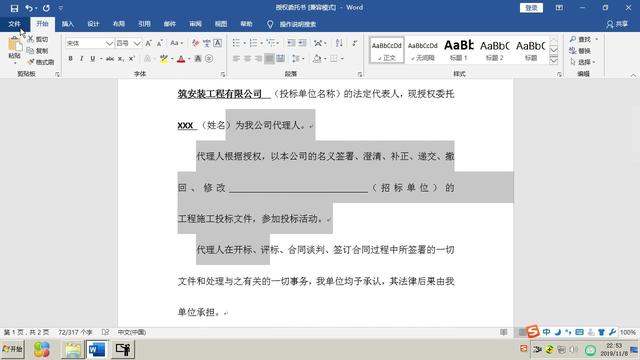This screenshot has width=640, height=360.
Task: Click the Save icon in quick access toolbar
Action: 14,8
